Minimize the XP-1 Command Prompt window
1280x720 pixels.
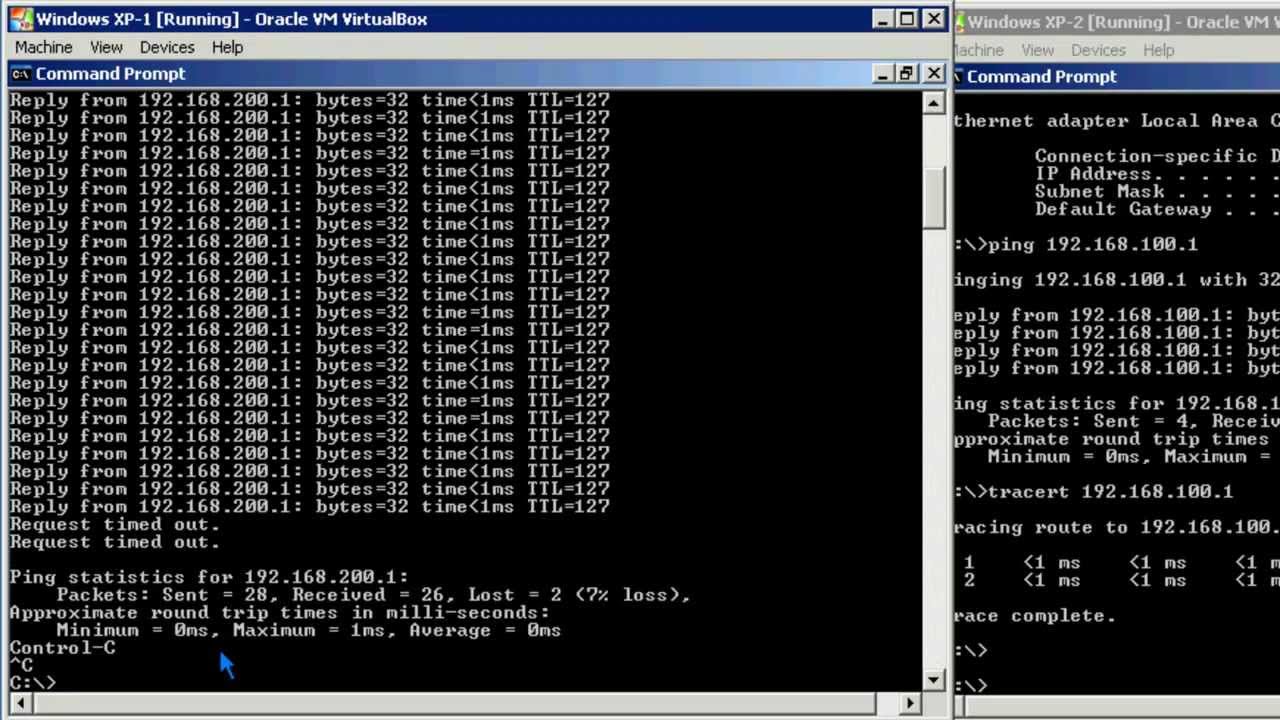(x=882, y=74)
